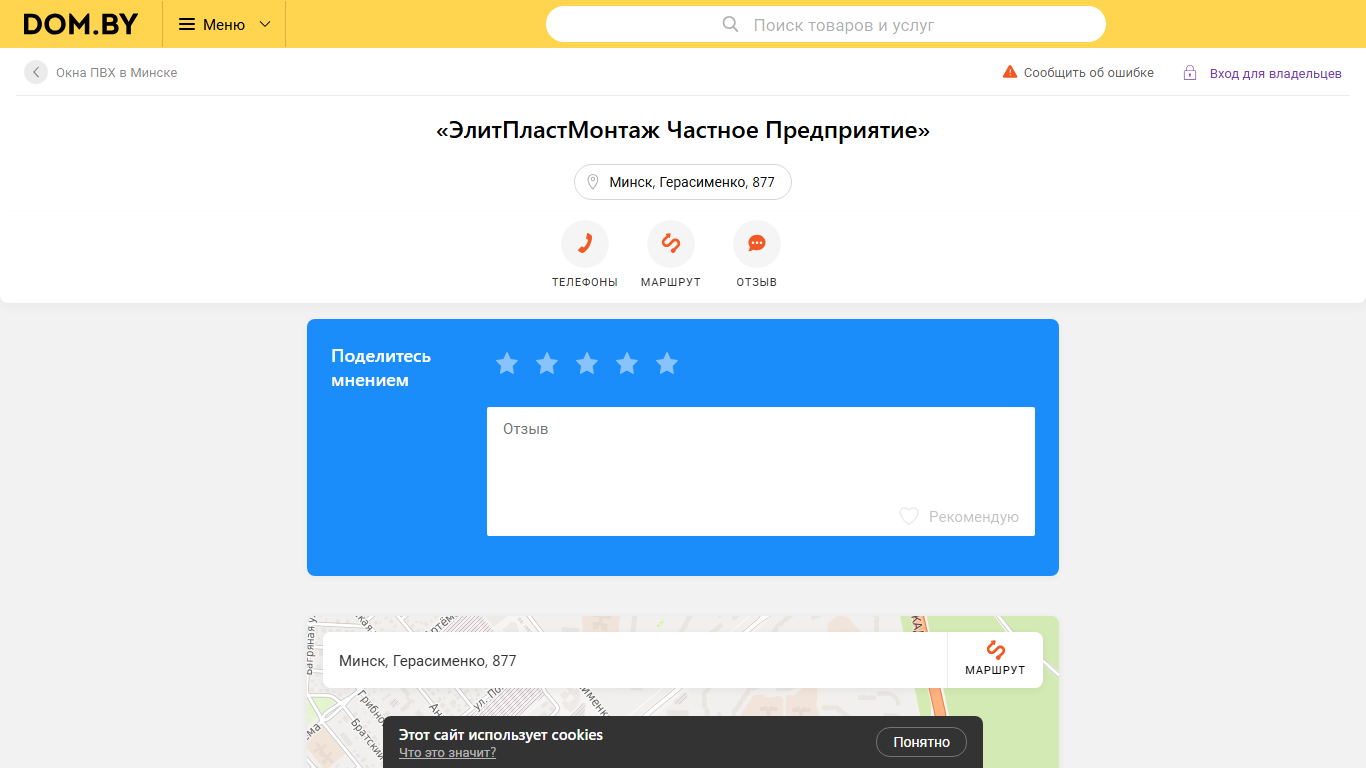The image size is (1366, 768).
Task: Open the DOM.BY home logo
Action: click(x=81, y=24)
